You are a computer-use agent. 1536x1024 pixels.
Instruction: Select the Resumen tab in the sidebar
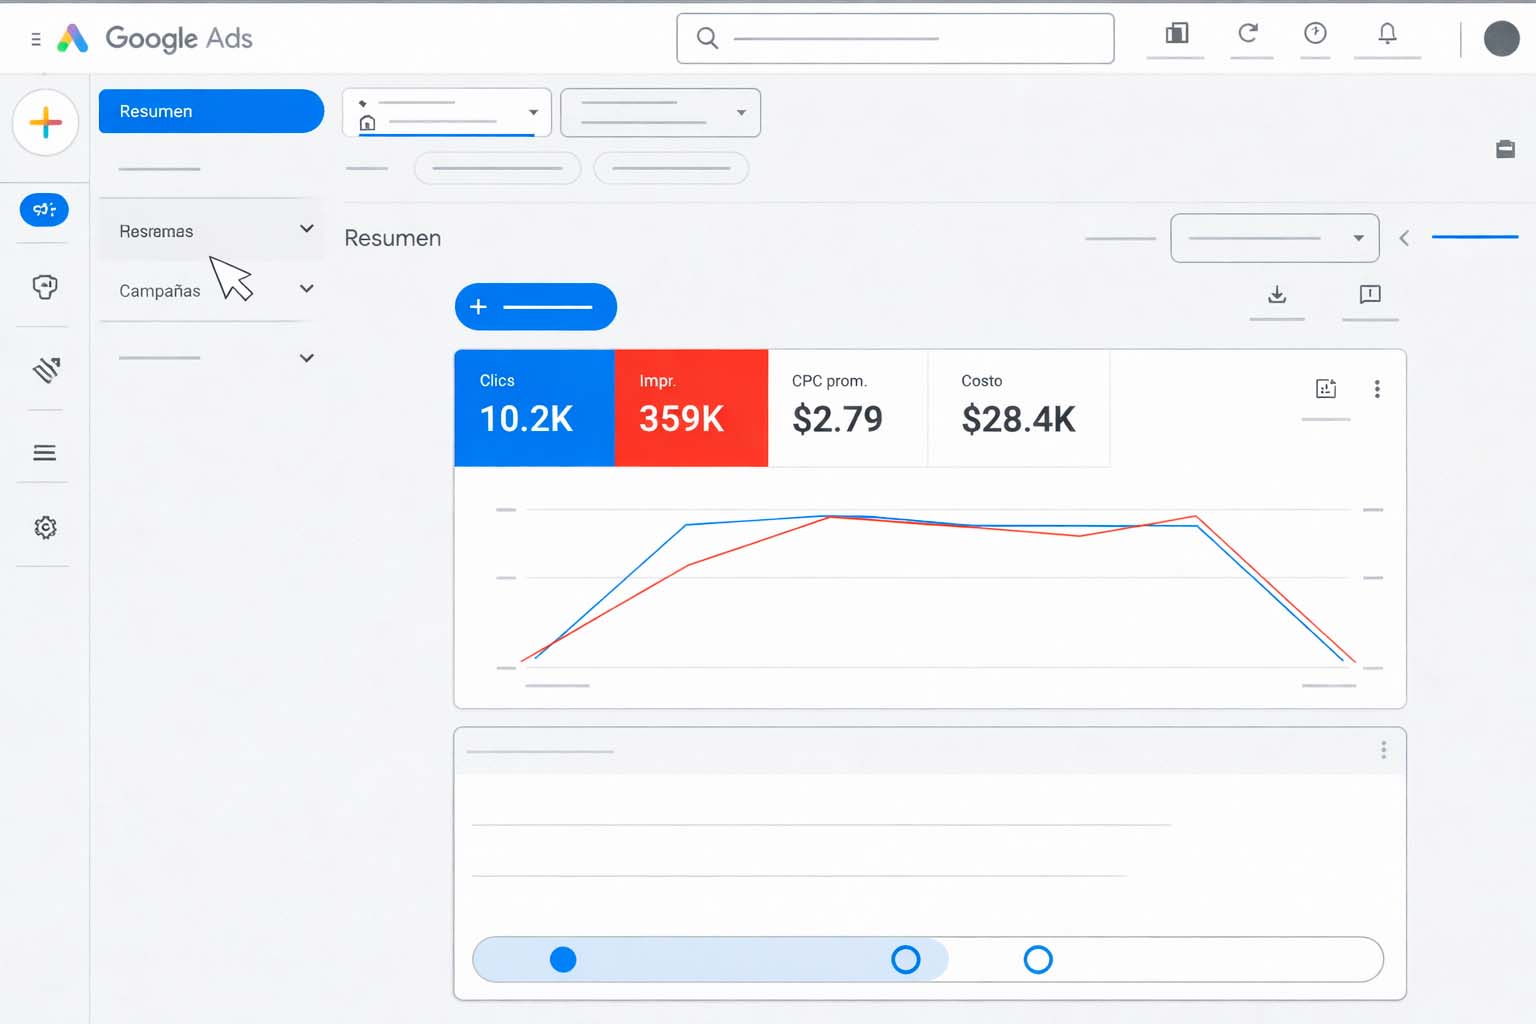pyautogui.click(x=211, y=111)
